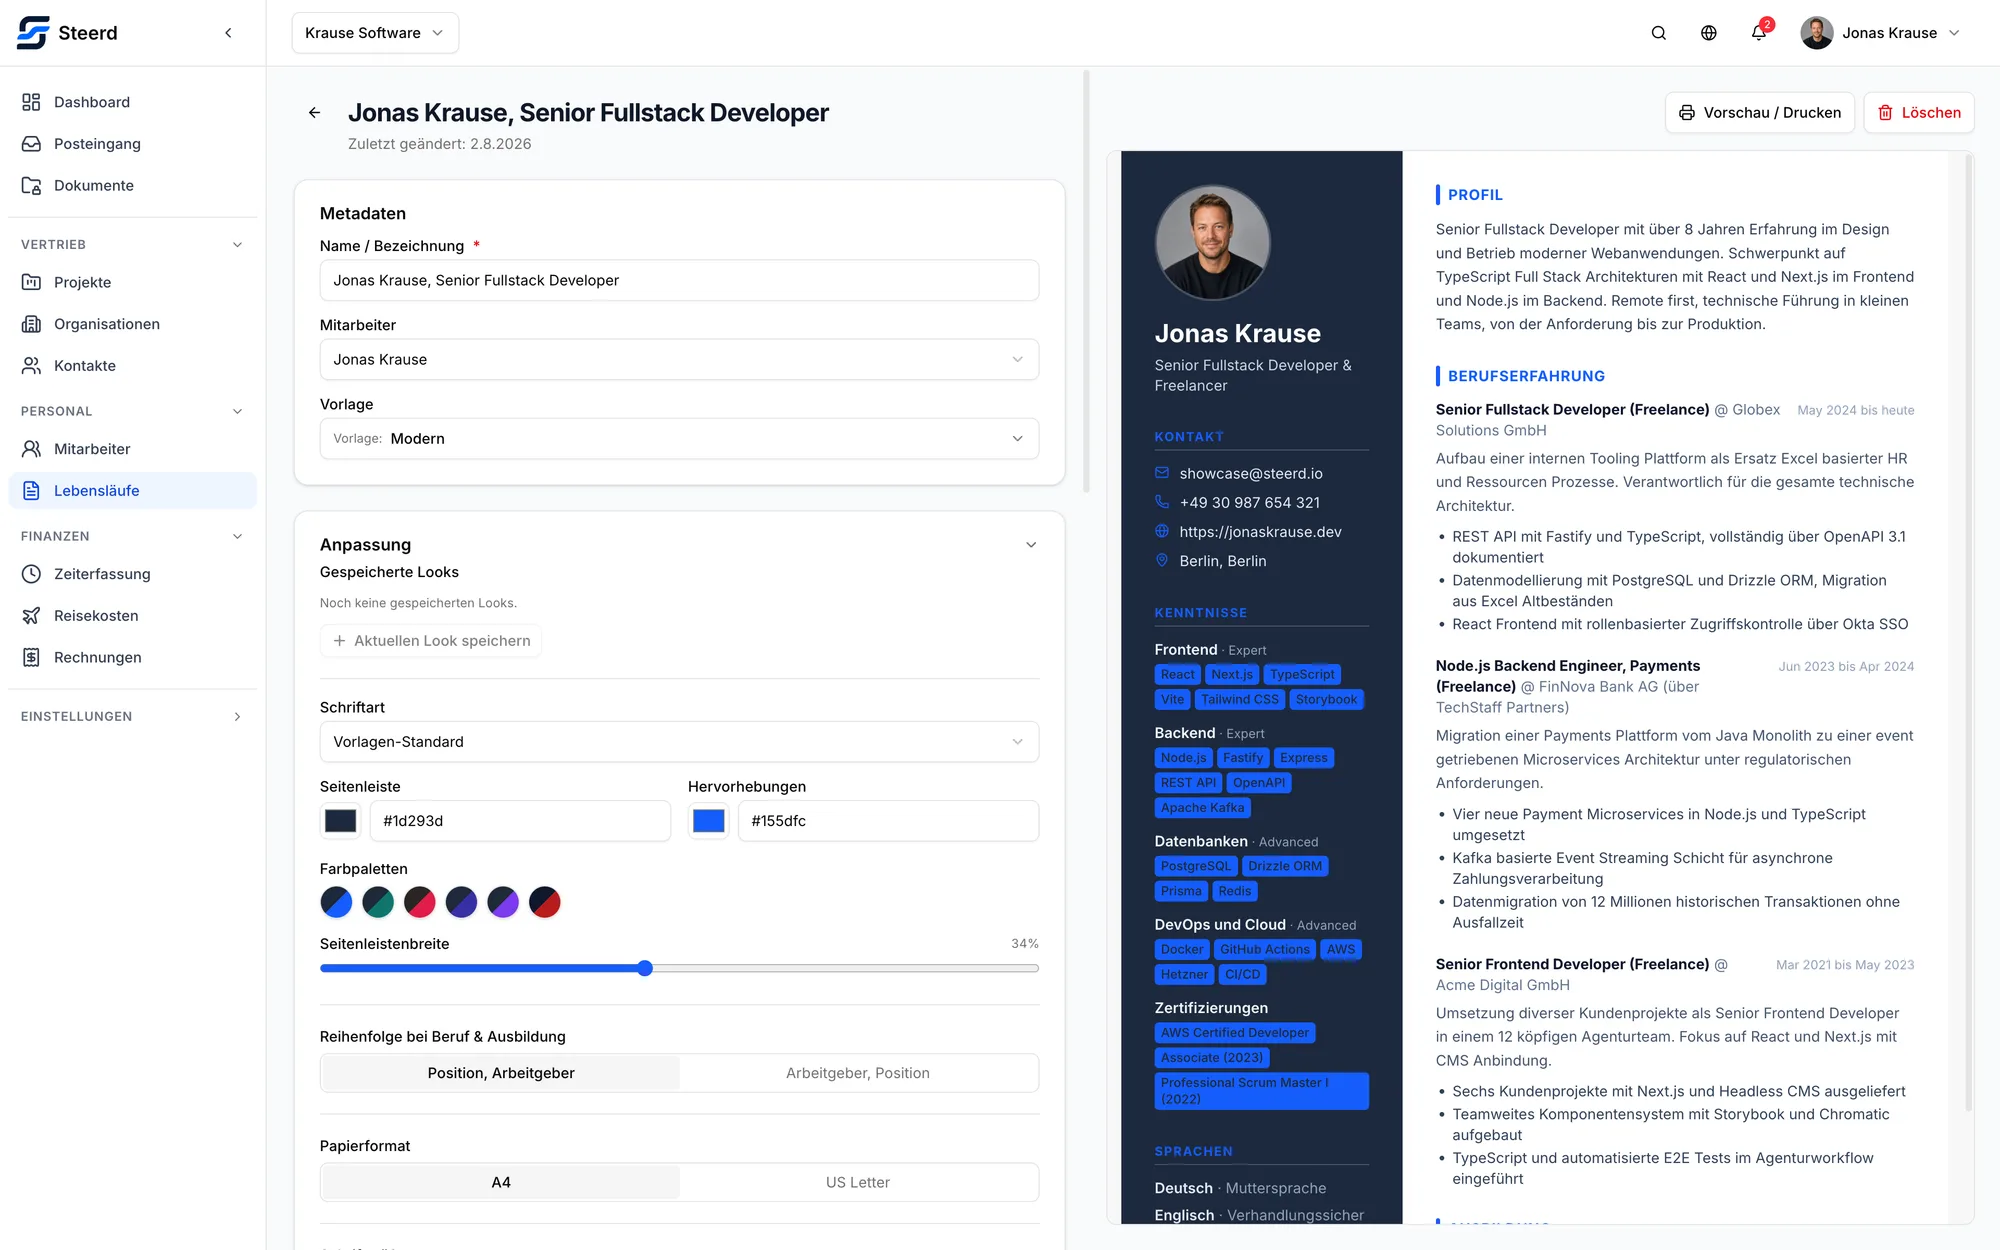Expand the Einstellungen sidebar section
The width and height of the screenshot is (2000, 1250).
click(237, 717)
